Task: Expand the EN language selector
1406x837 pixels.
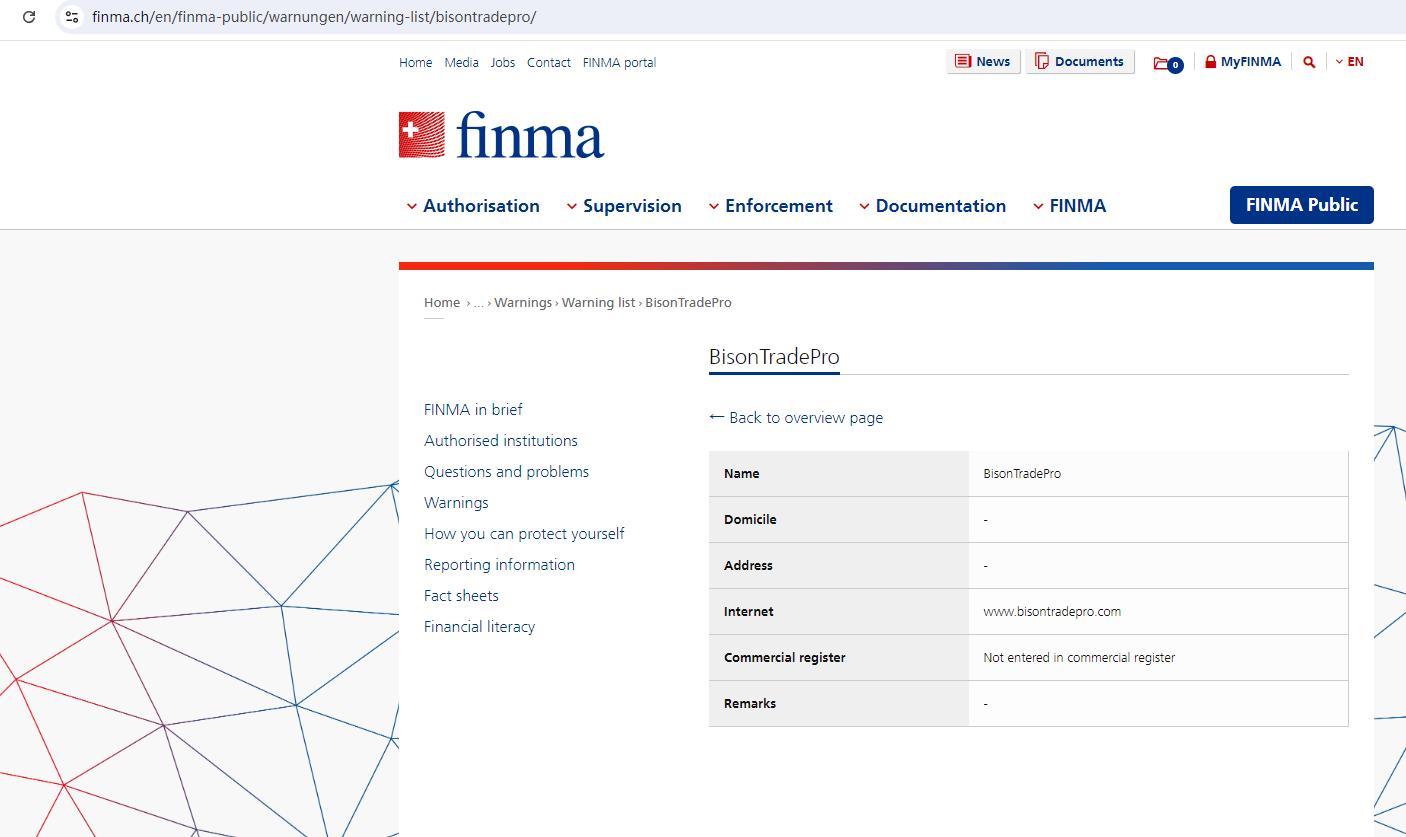Action: click(x=1349, y=62)
